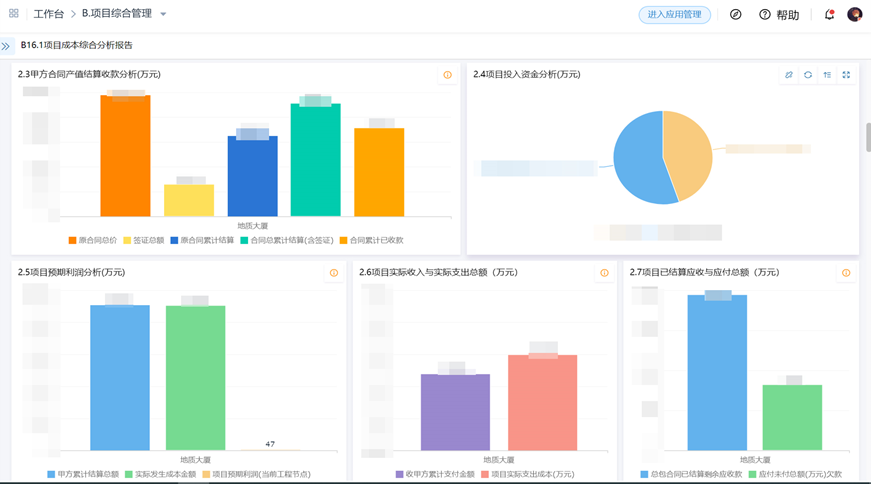Viewport: 871px width, 484px height.
Task: Toggle 合同累计已收款 legend series
Action: pyautogui.click(x=371, y=241)
